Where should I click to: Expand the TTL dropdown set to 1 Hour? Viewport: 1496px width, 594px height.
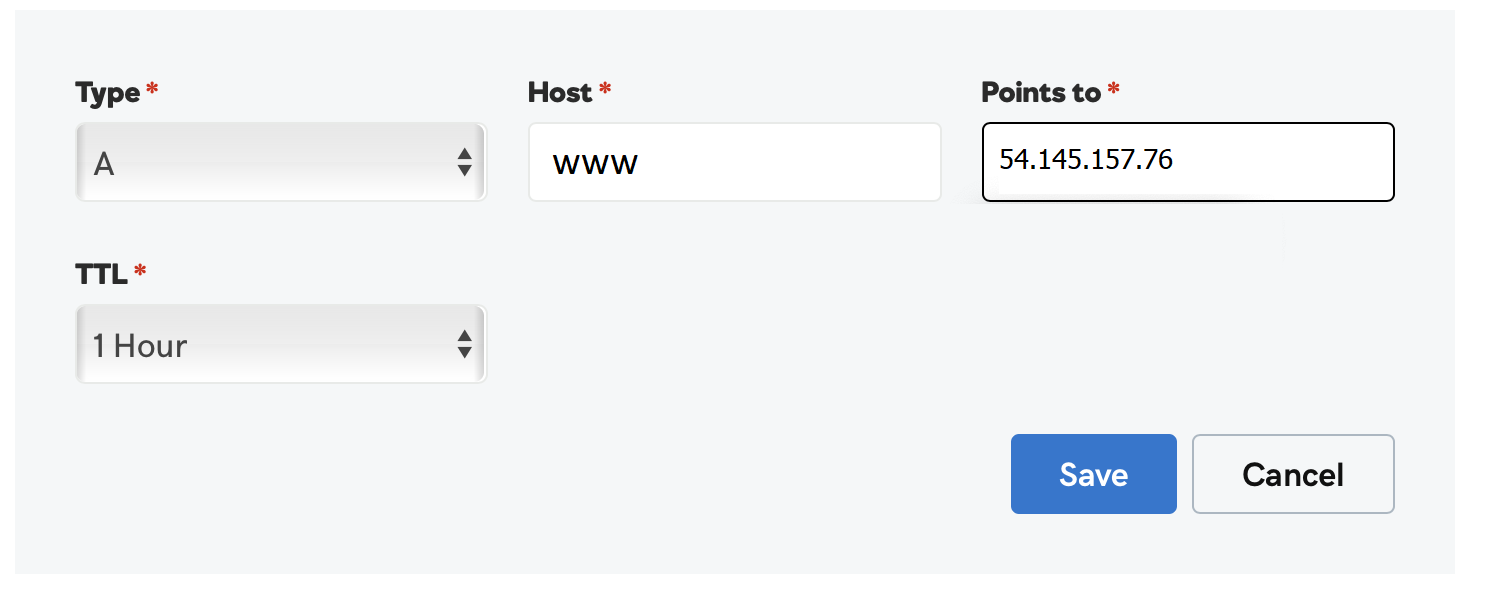(280, 345)
